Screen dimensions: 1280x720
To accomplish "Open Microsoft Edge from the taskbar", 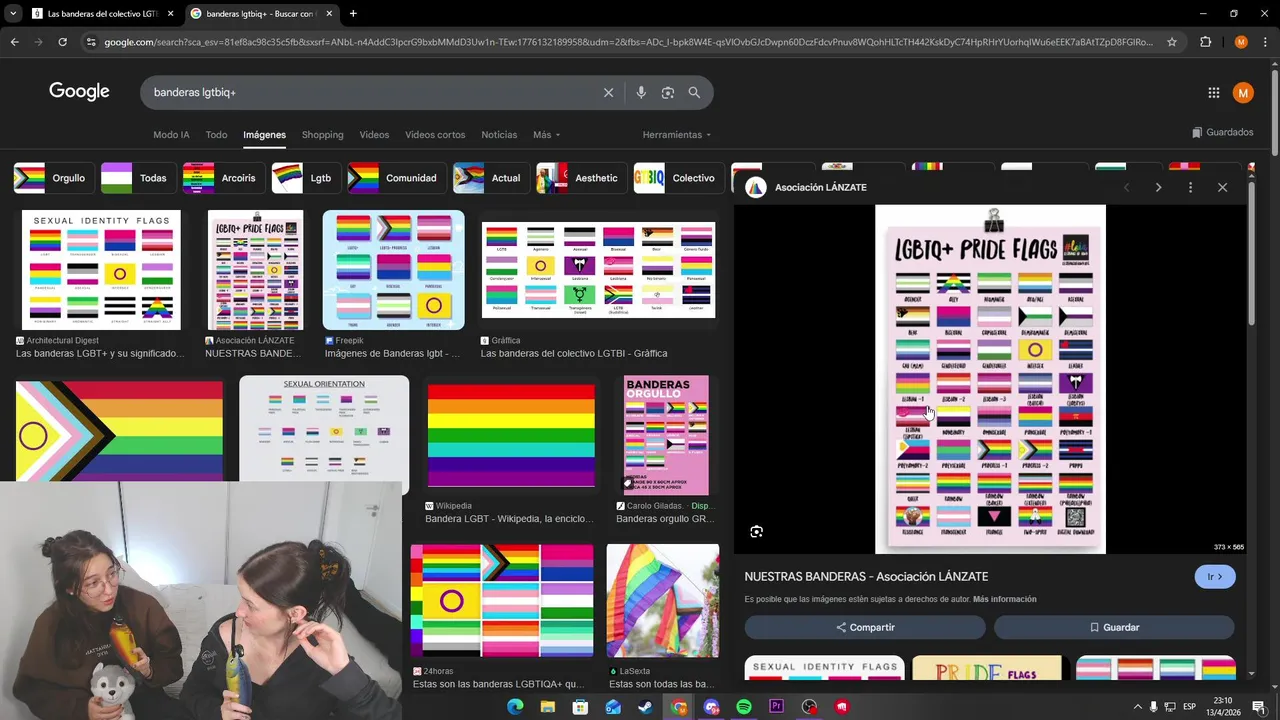I will pos(515,707).
